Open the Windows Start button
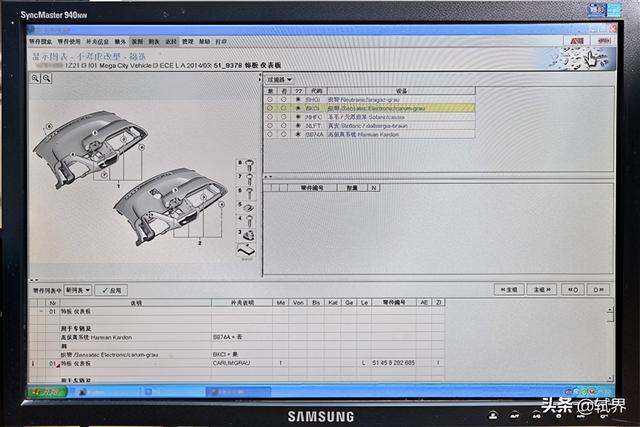 pyautogui.click(x=48, y=391)
